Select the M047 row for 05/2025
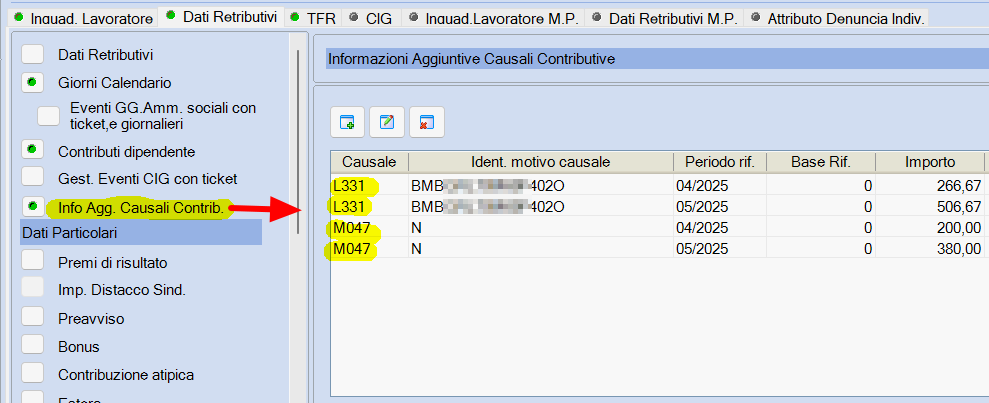 click(x=657, y=248)
